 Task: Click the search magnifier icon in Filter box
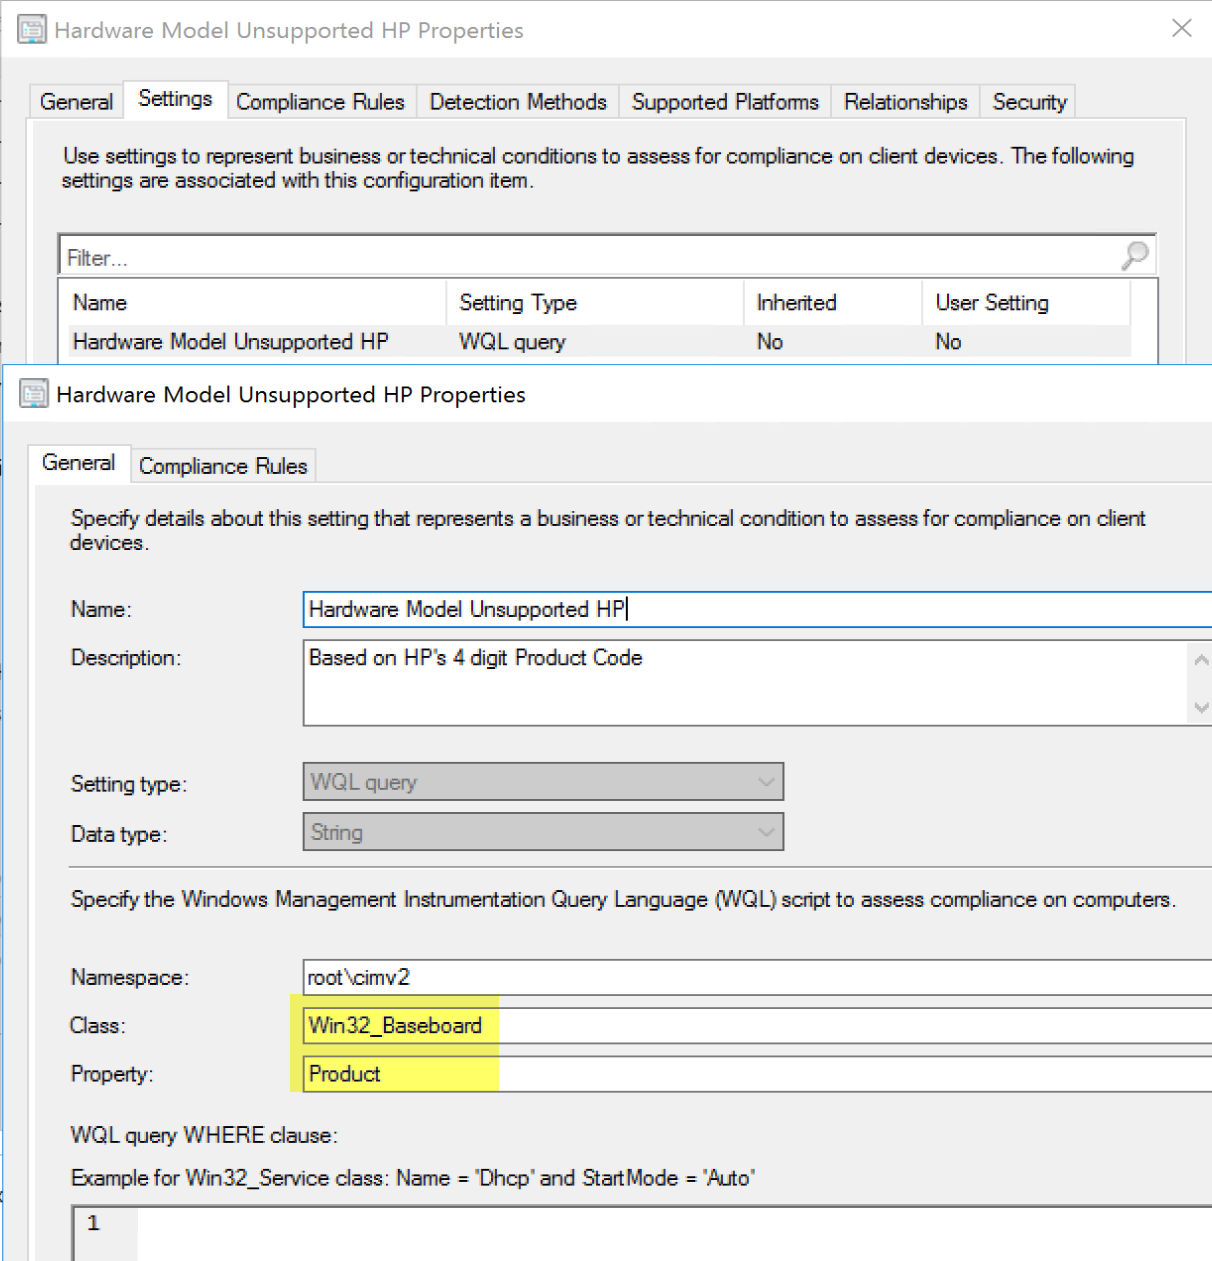tap(1134, 256)
